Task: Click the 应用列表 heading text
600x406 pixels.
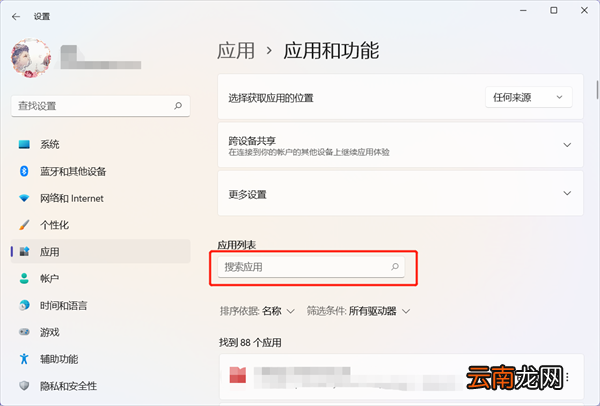Action: (x=237, y=245)
